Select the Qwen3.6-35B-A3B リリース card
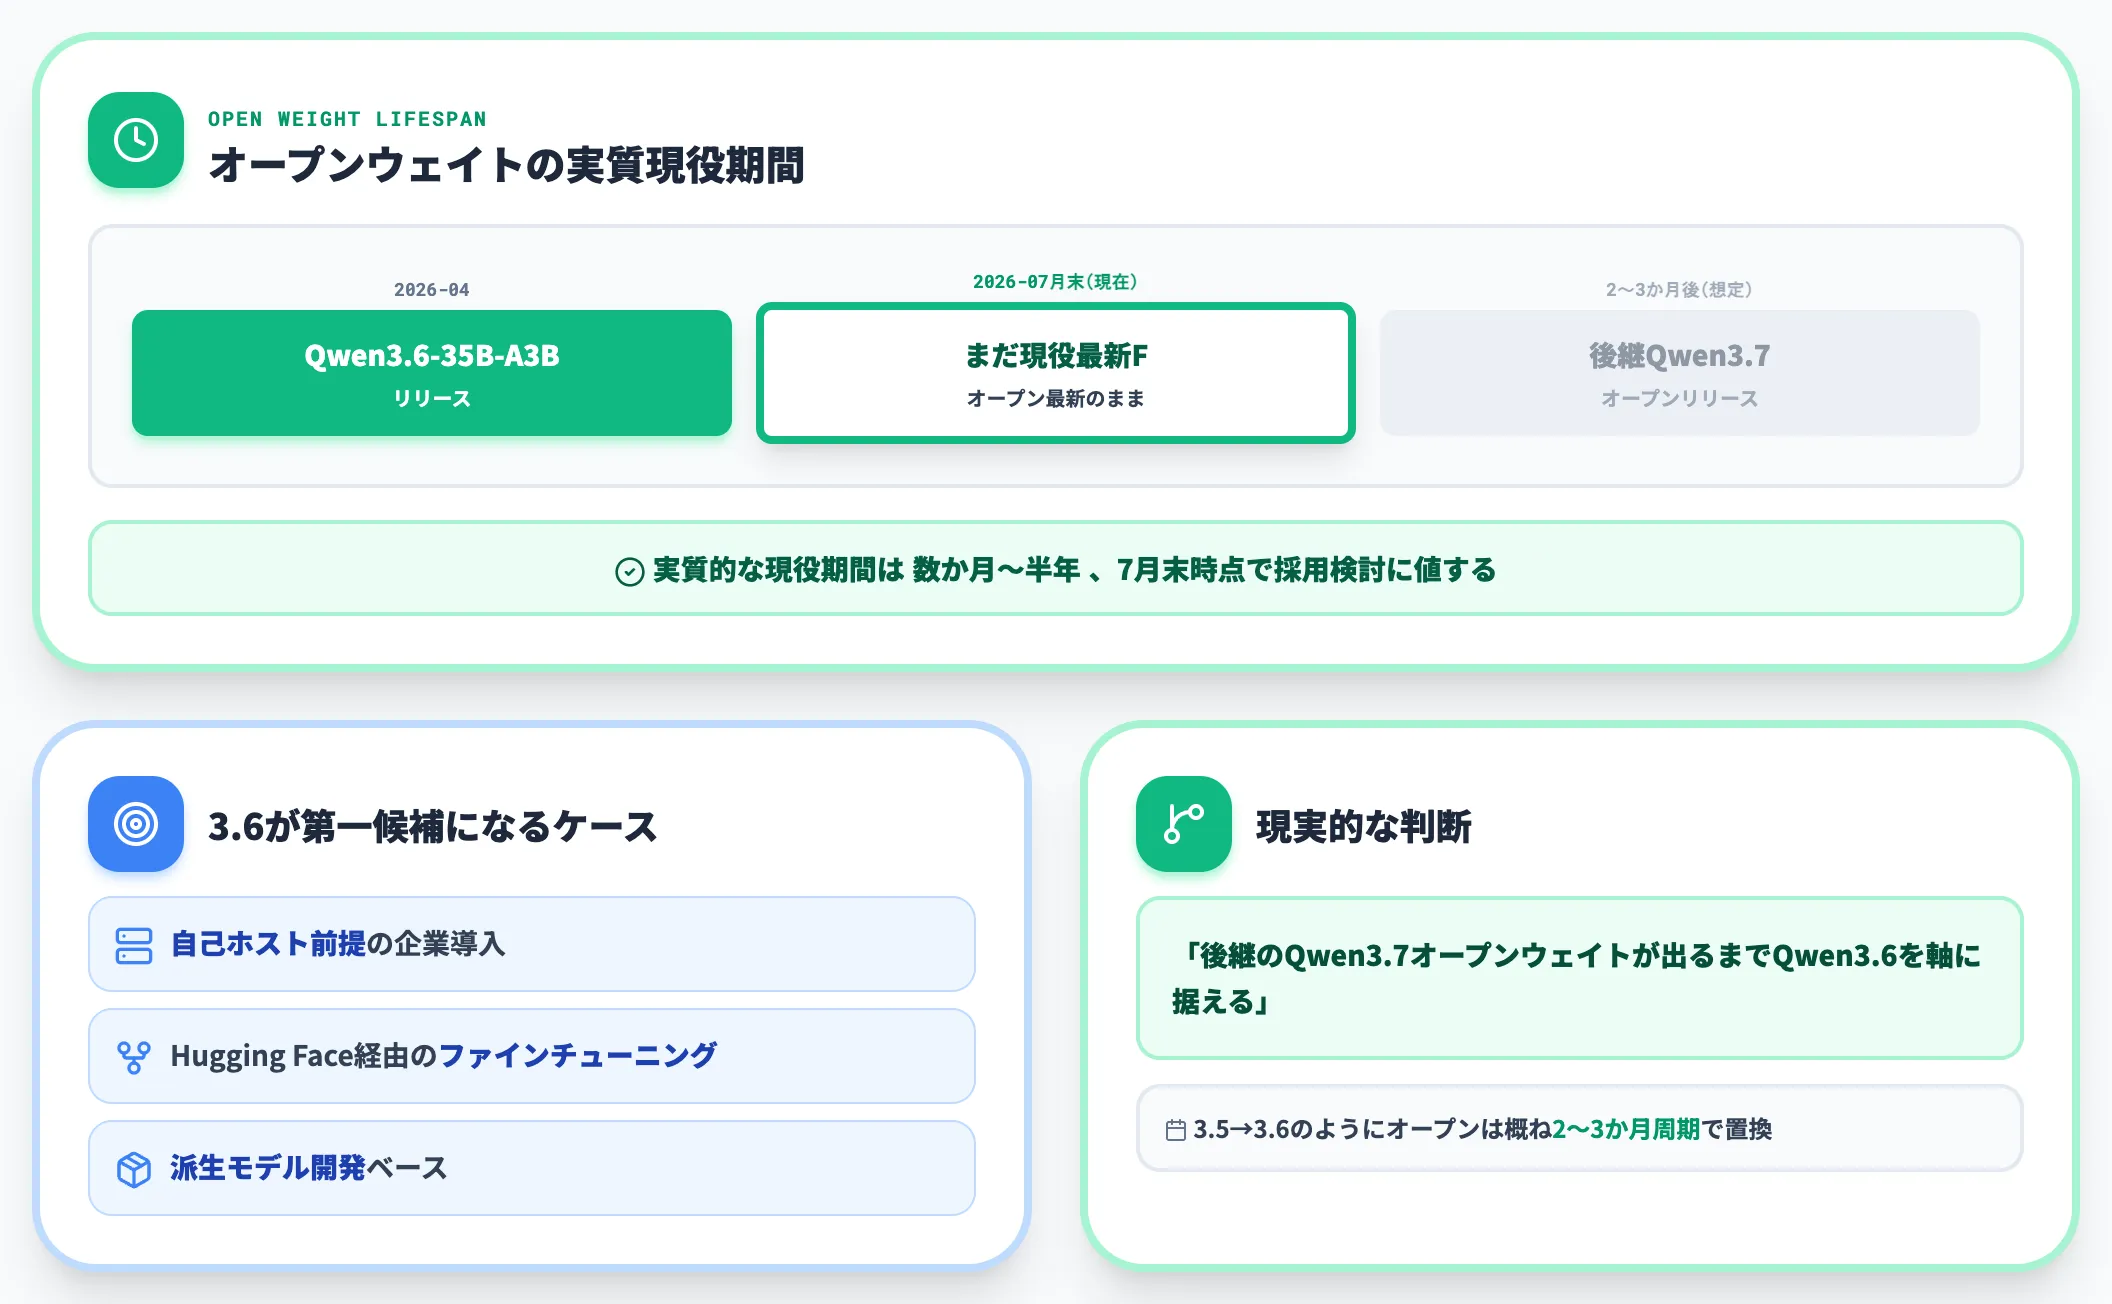The height and width of the screenshot is (1304, 2112). [x=432, y=373]
